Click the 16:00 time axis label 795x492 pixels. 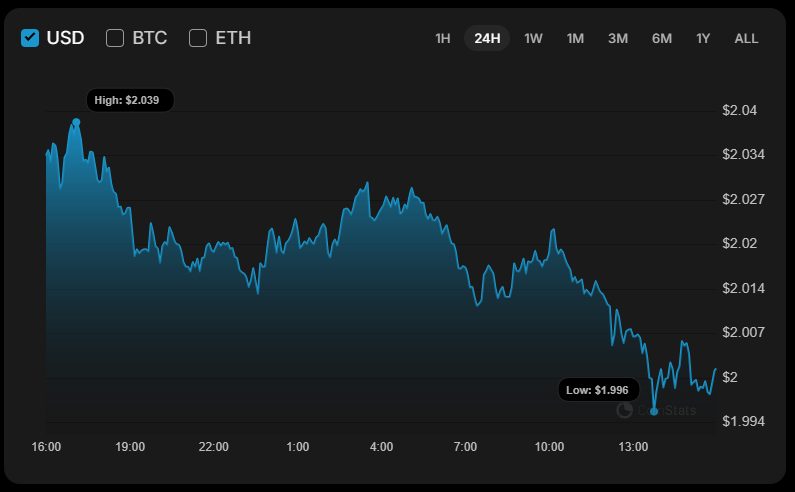pos(47,446)
